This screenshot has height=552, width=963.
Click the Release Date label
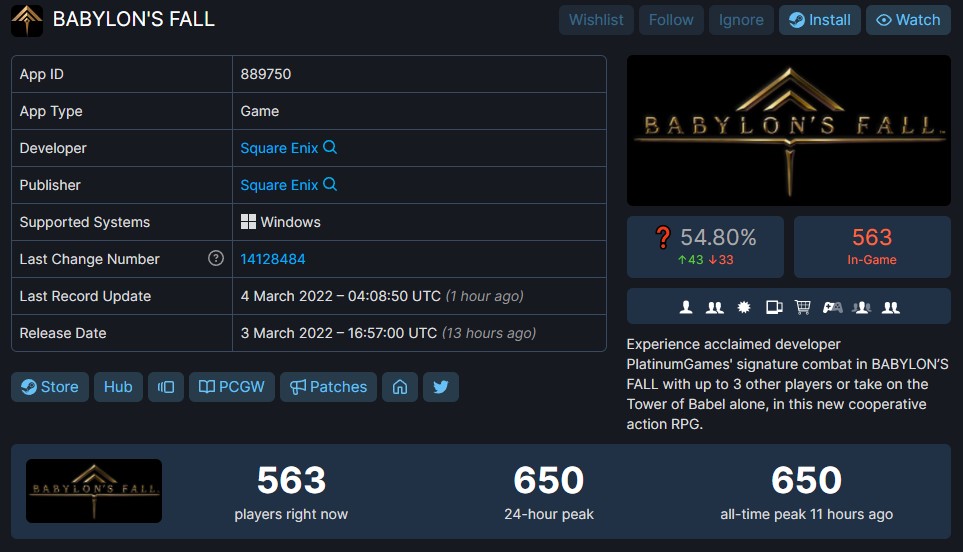[63, 333]
